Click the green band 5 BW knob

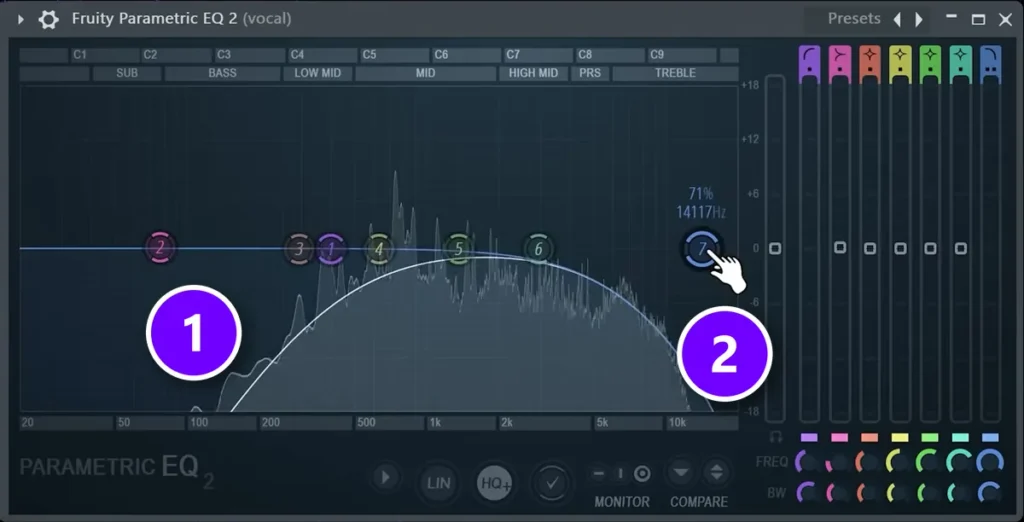tap(929, 492)
